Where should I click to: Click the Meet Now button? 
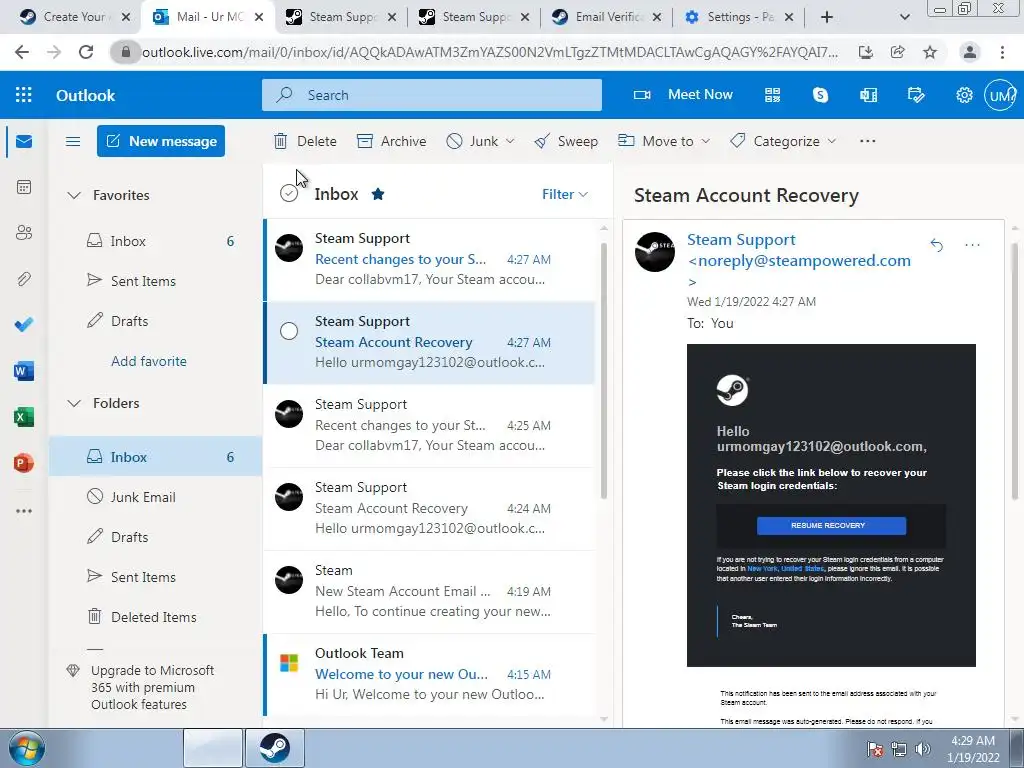pyautogui.click(x=683, y=95)
